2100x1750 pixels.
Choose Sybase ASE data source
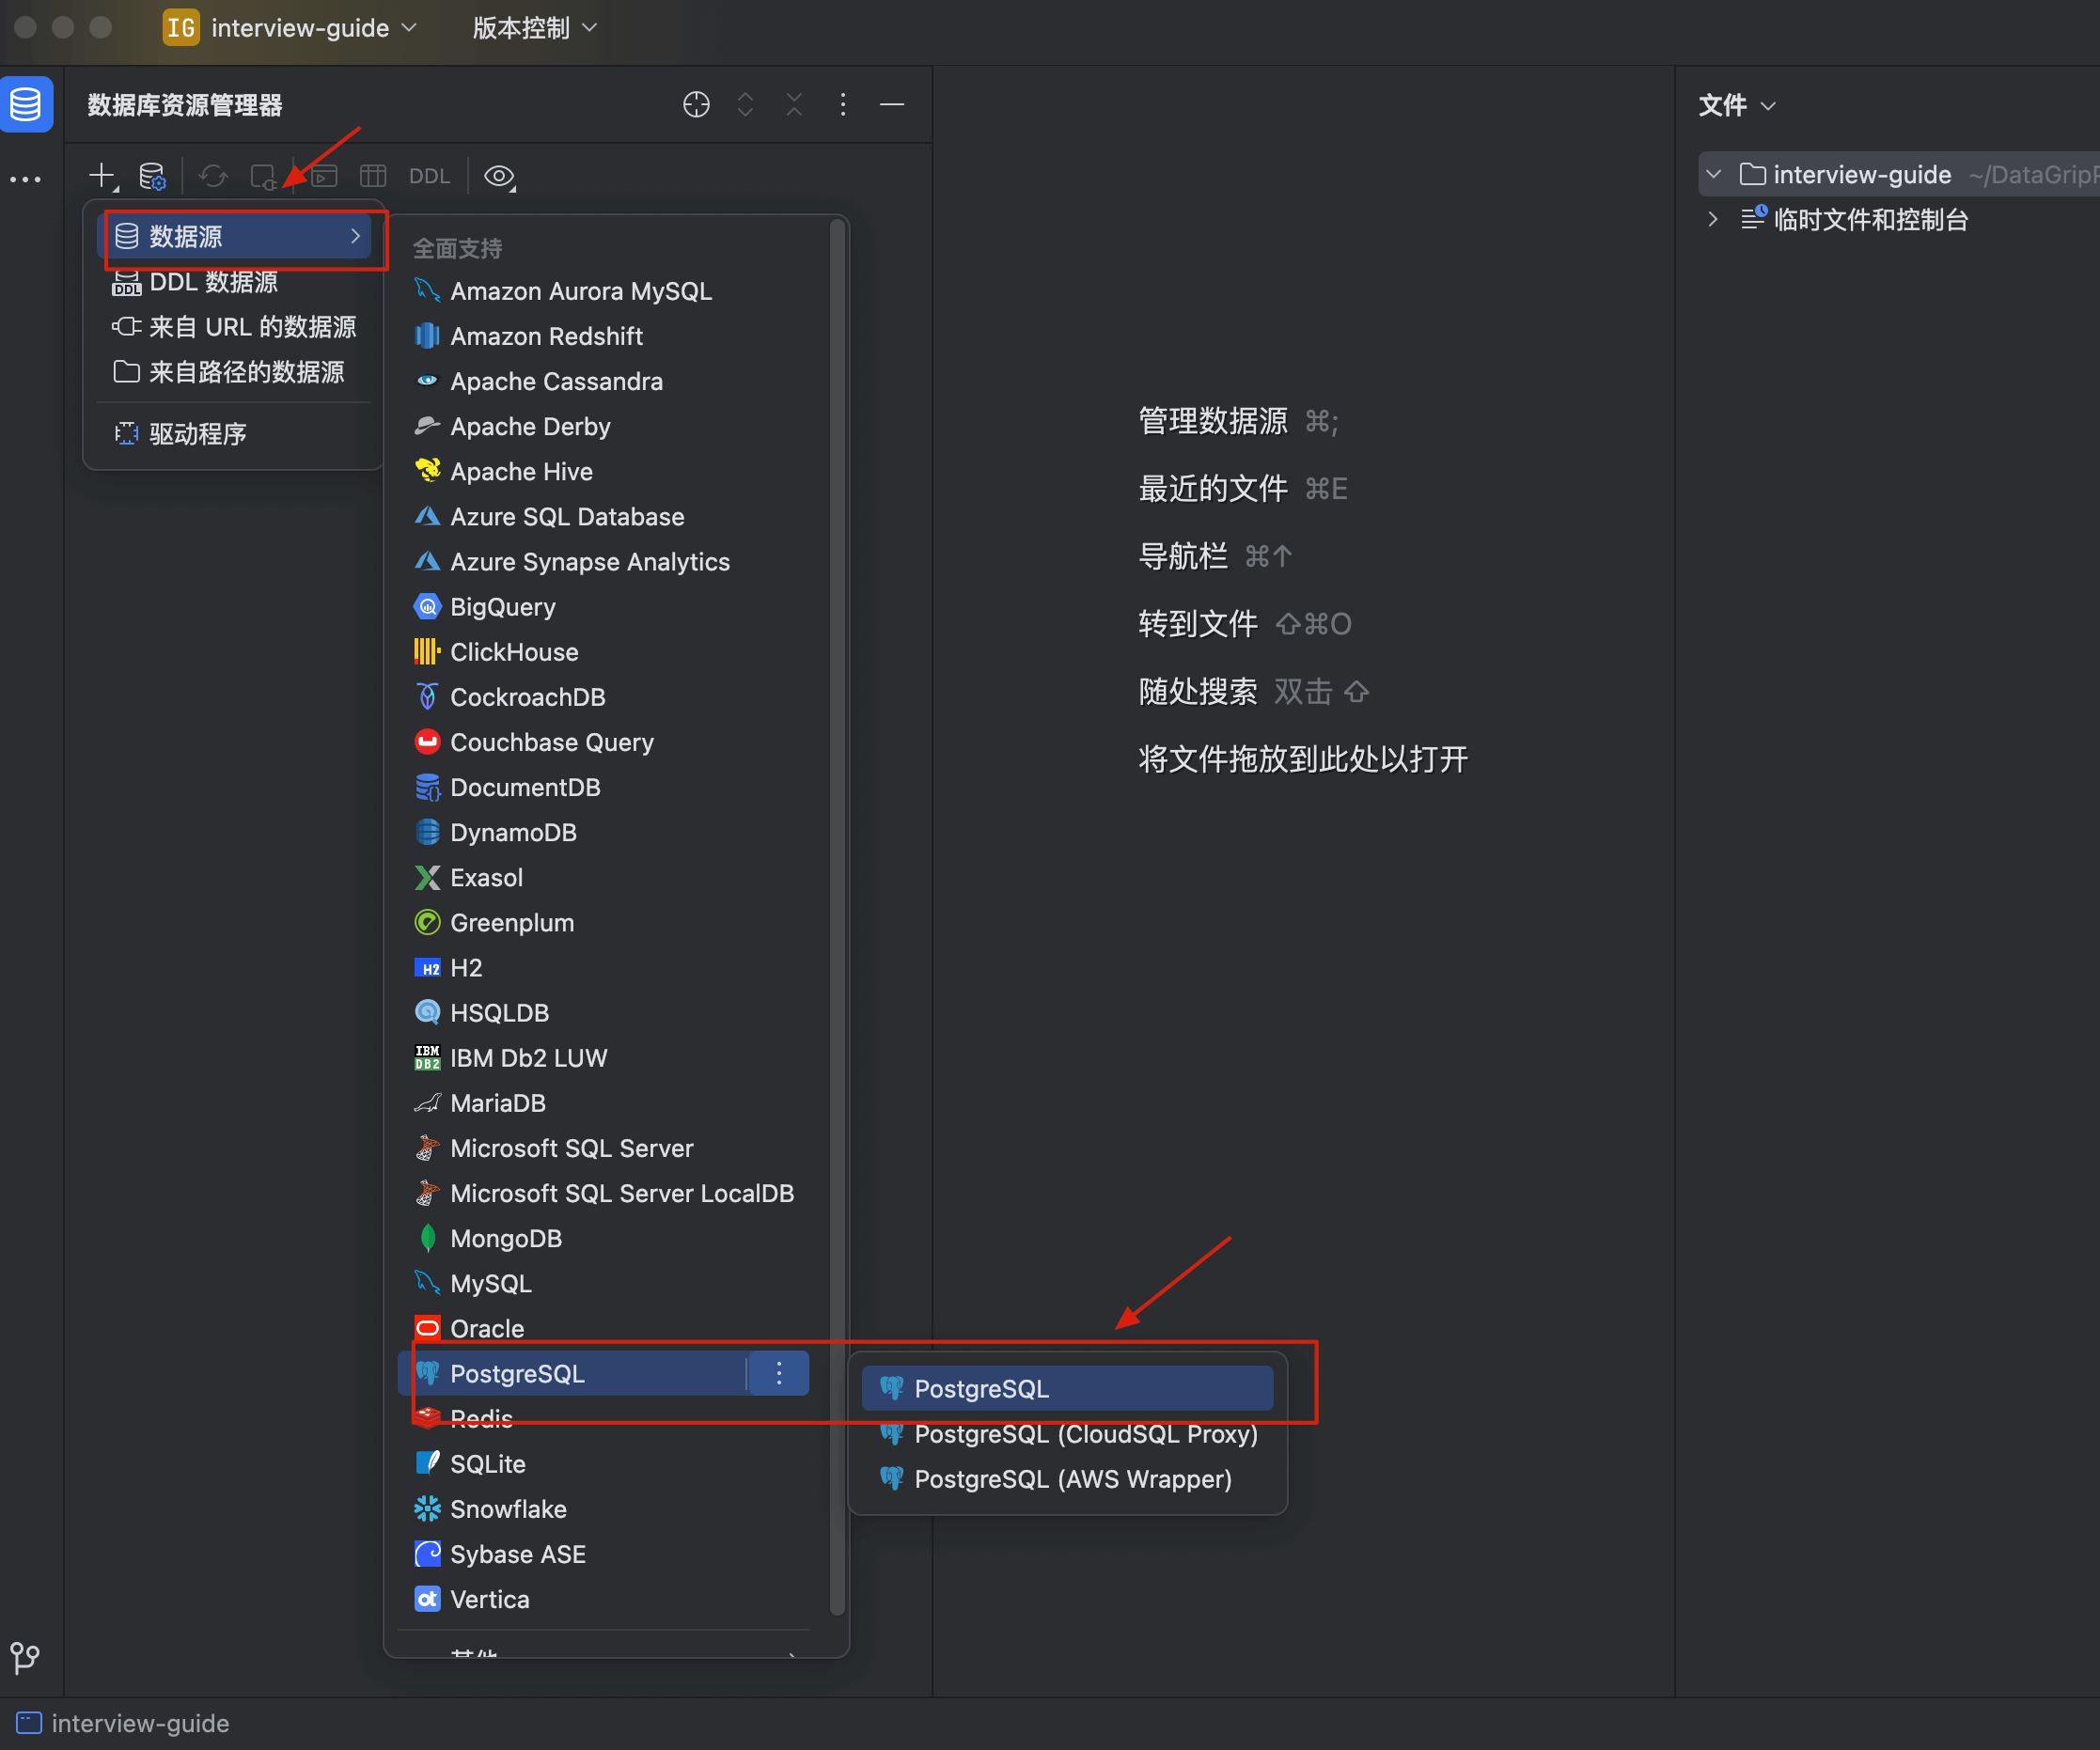coord(604,1554)
